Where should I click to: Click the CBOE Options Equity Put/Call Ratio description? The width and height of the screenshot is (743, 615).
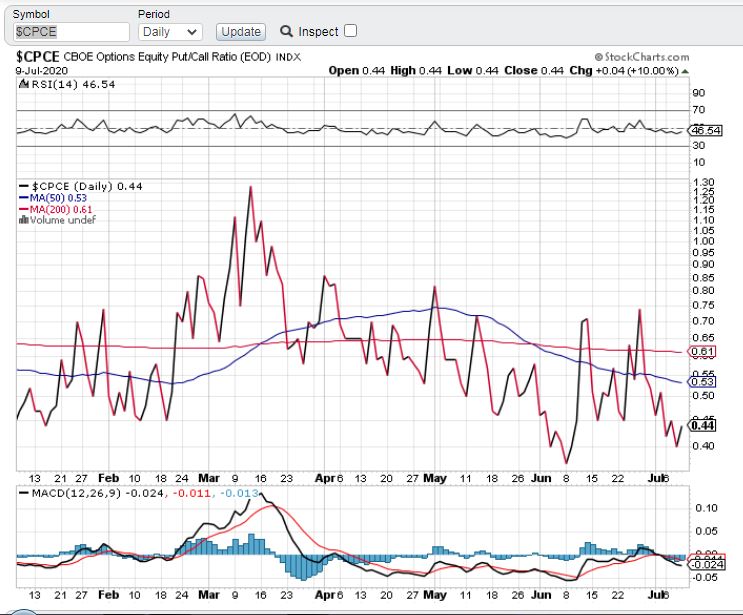click(167, 57)
